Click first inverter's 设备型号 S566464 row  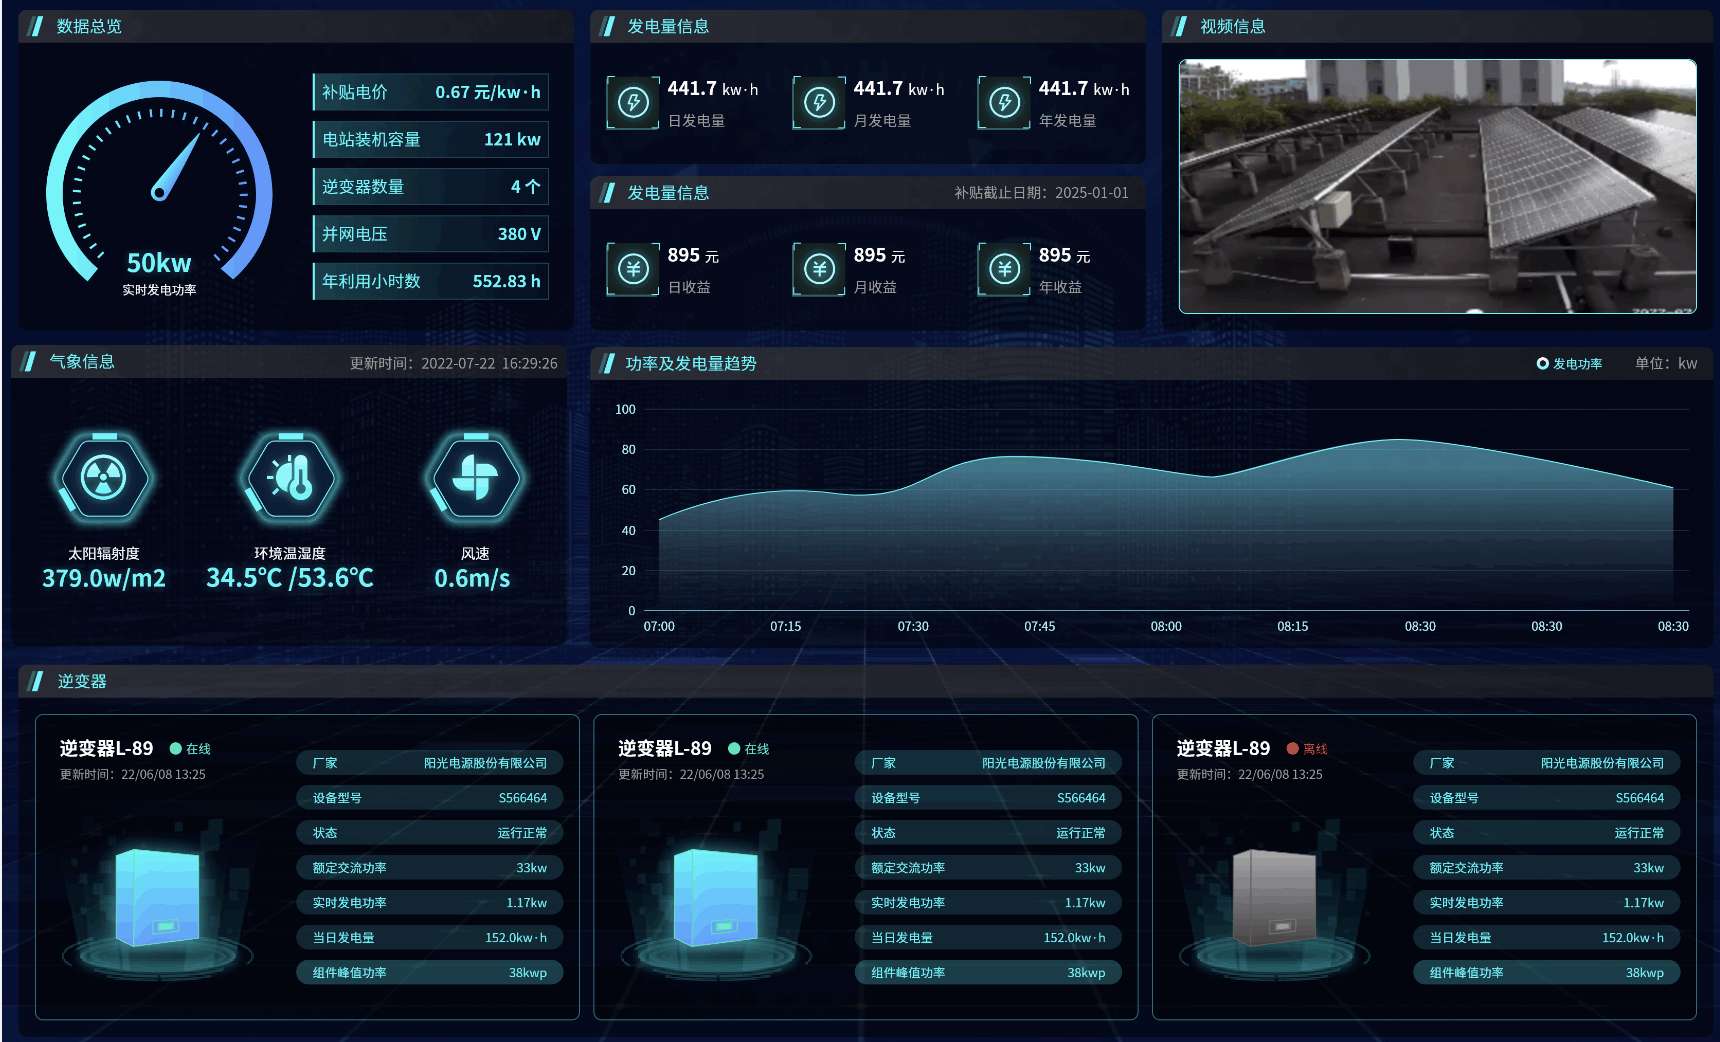click(430, 798)
